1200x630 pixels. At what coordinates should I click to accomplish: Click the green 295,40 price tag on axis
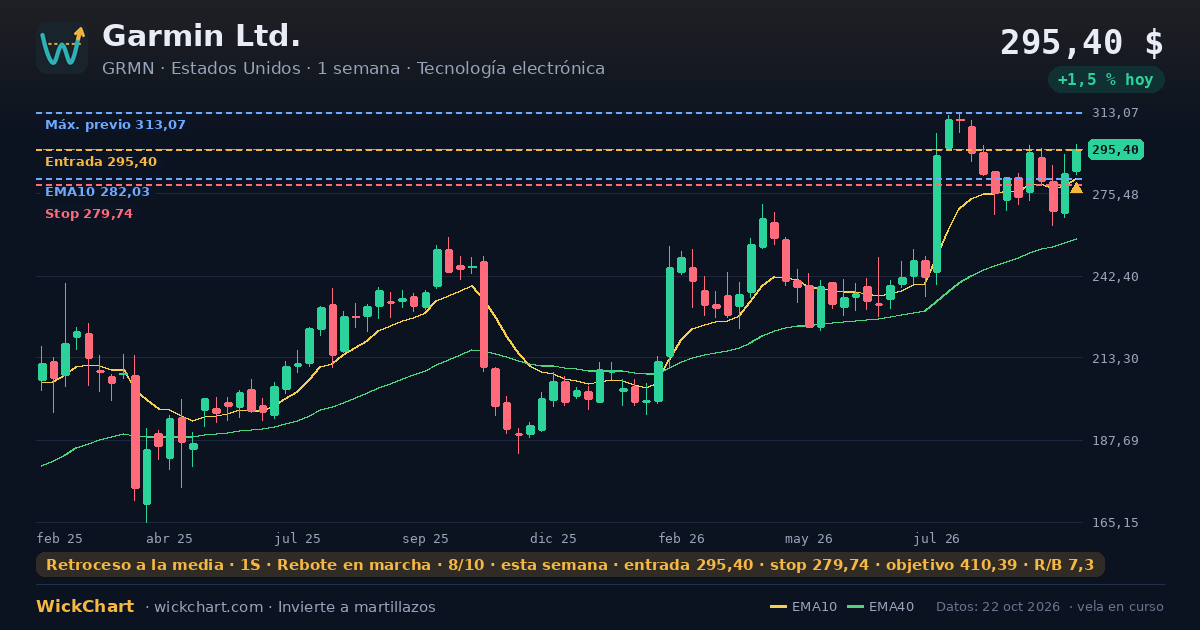(1115, 150)
